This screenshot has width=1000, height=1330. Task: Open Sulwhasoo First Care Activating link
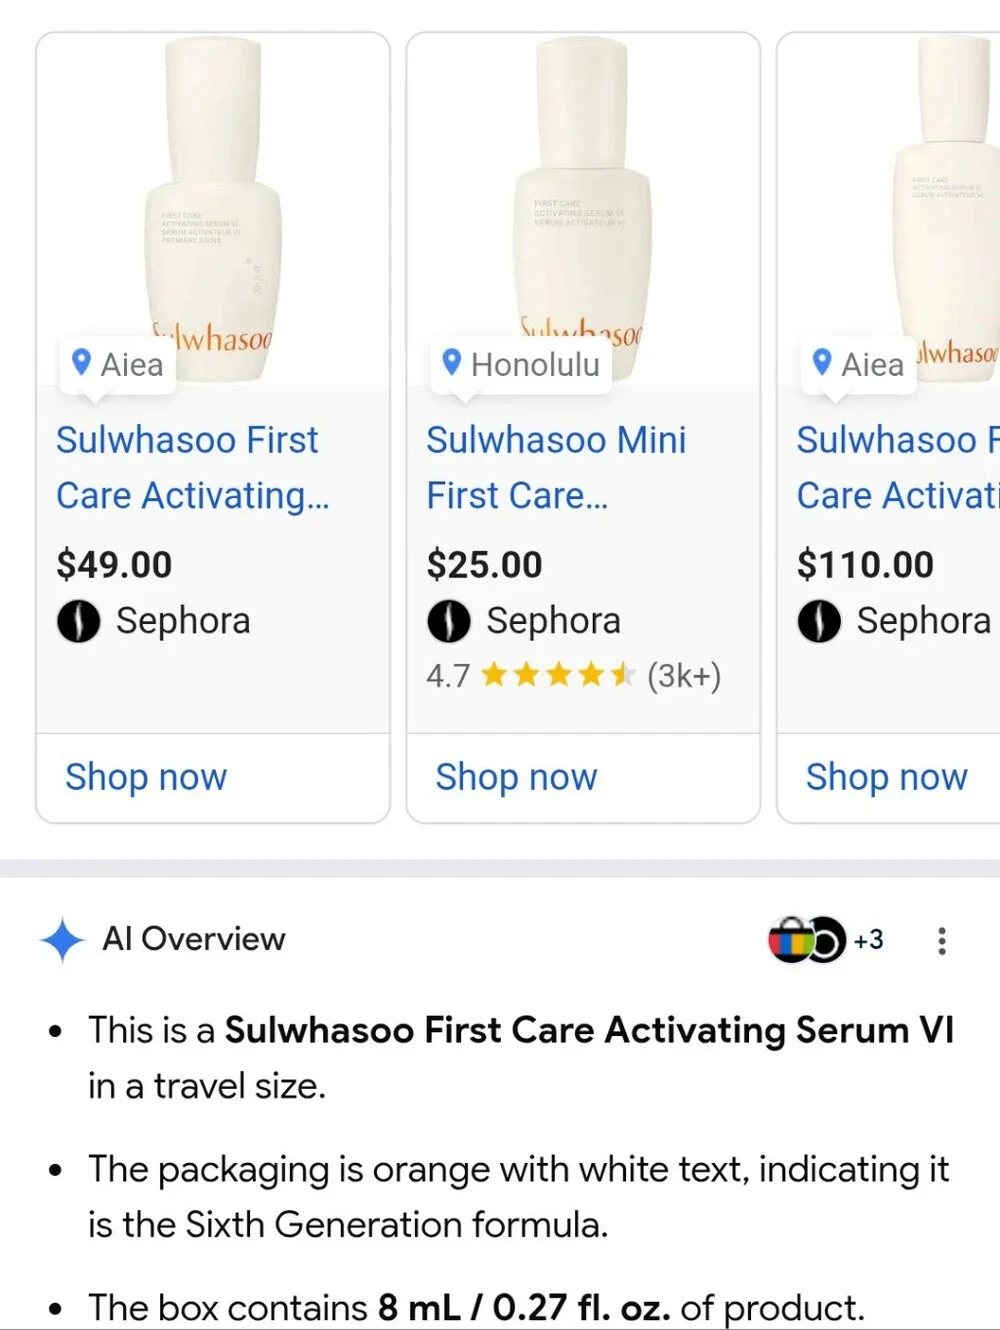[192, 467]
